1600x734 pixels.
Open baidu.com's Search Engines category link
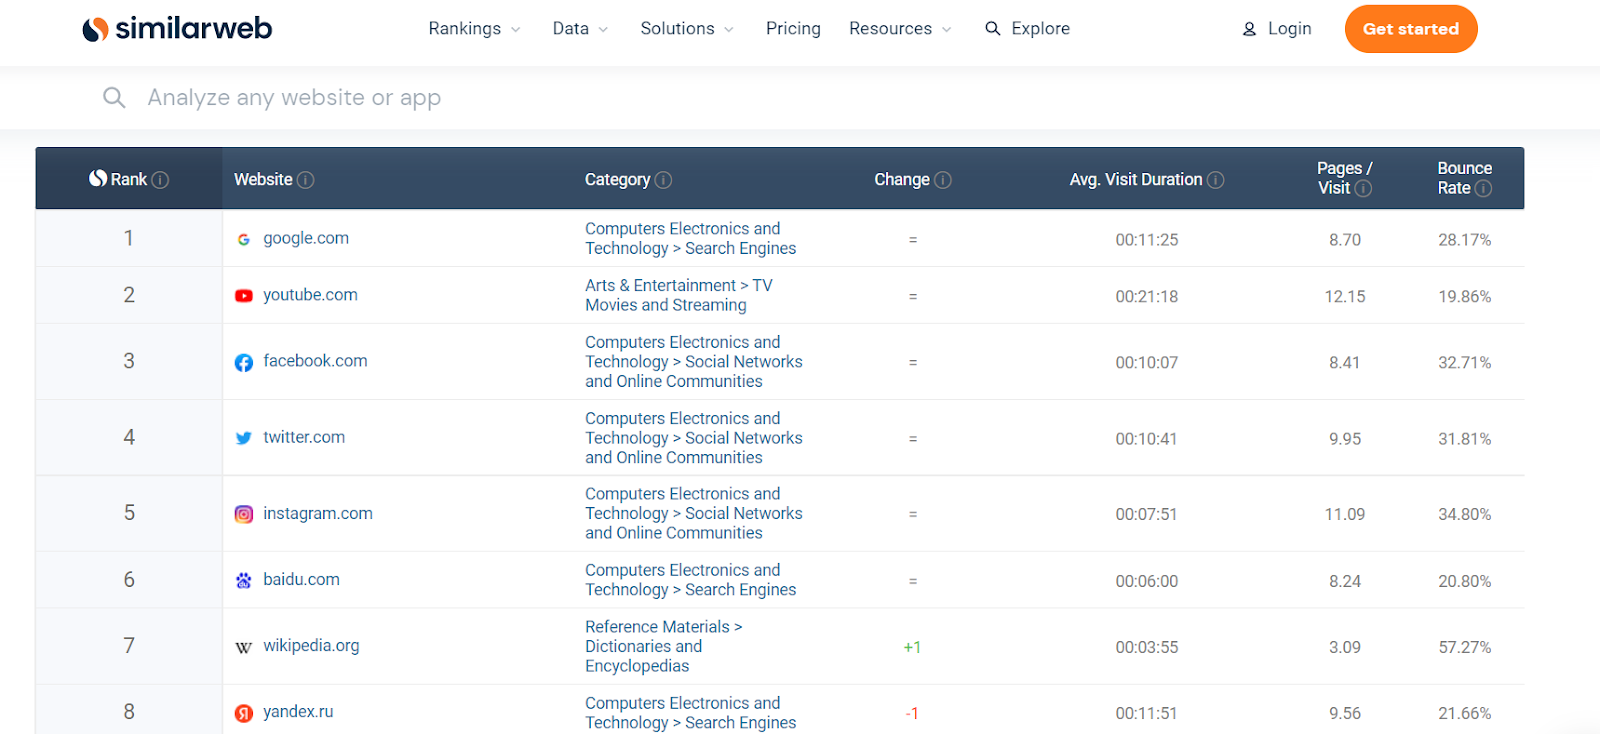[691, 580]
